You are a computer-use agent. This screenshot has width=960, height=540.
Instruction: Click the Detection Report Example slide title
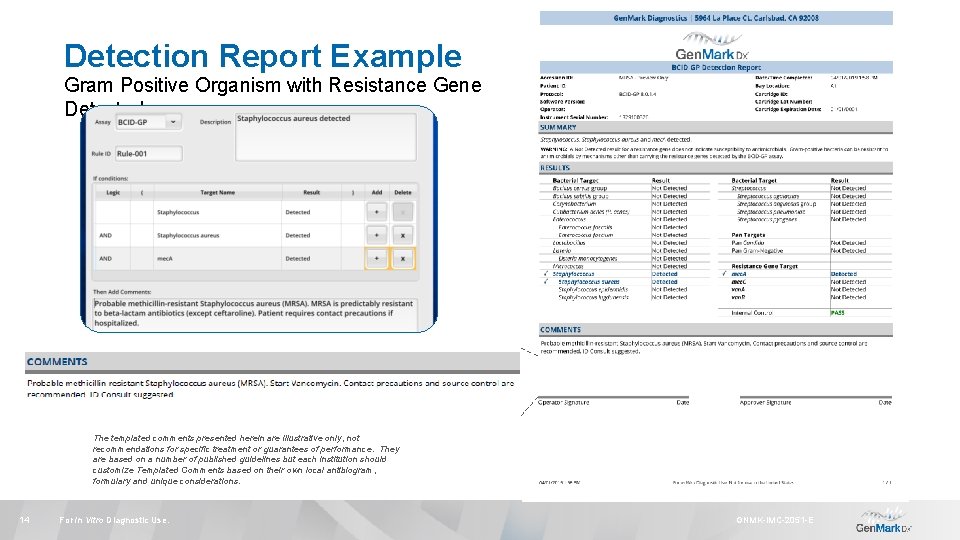coord(263,56)
